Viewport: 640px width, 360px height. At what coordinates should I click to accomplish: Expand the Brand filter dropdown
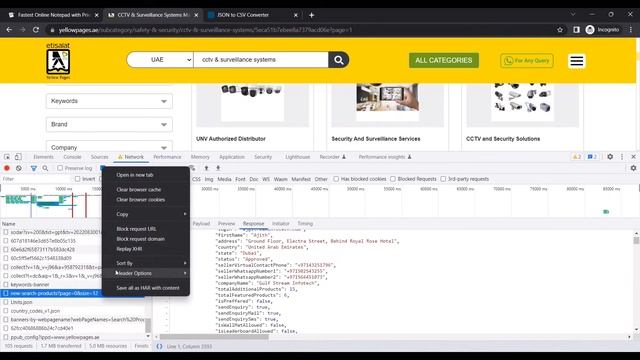pos(109,124)
